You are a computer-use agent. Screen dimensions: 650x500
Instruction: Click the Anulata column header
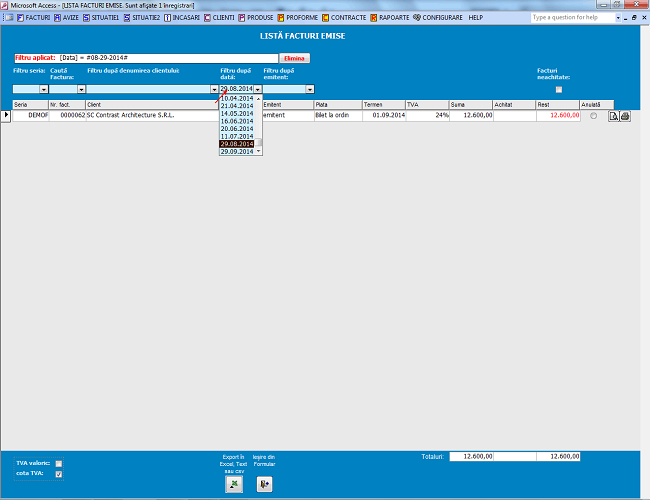point(597,105)
